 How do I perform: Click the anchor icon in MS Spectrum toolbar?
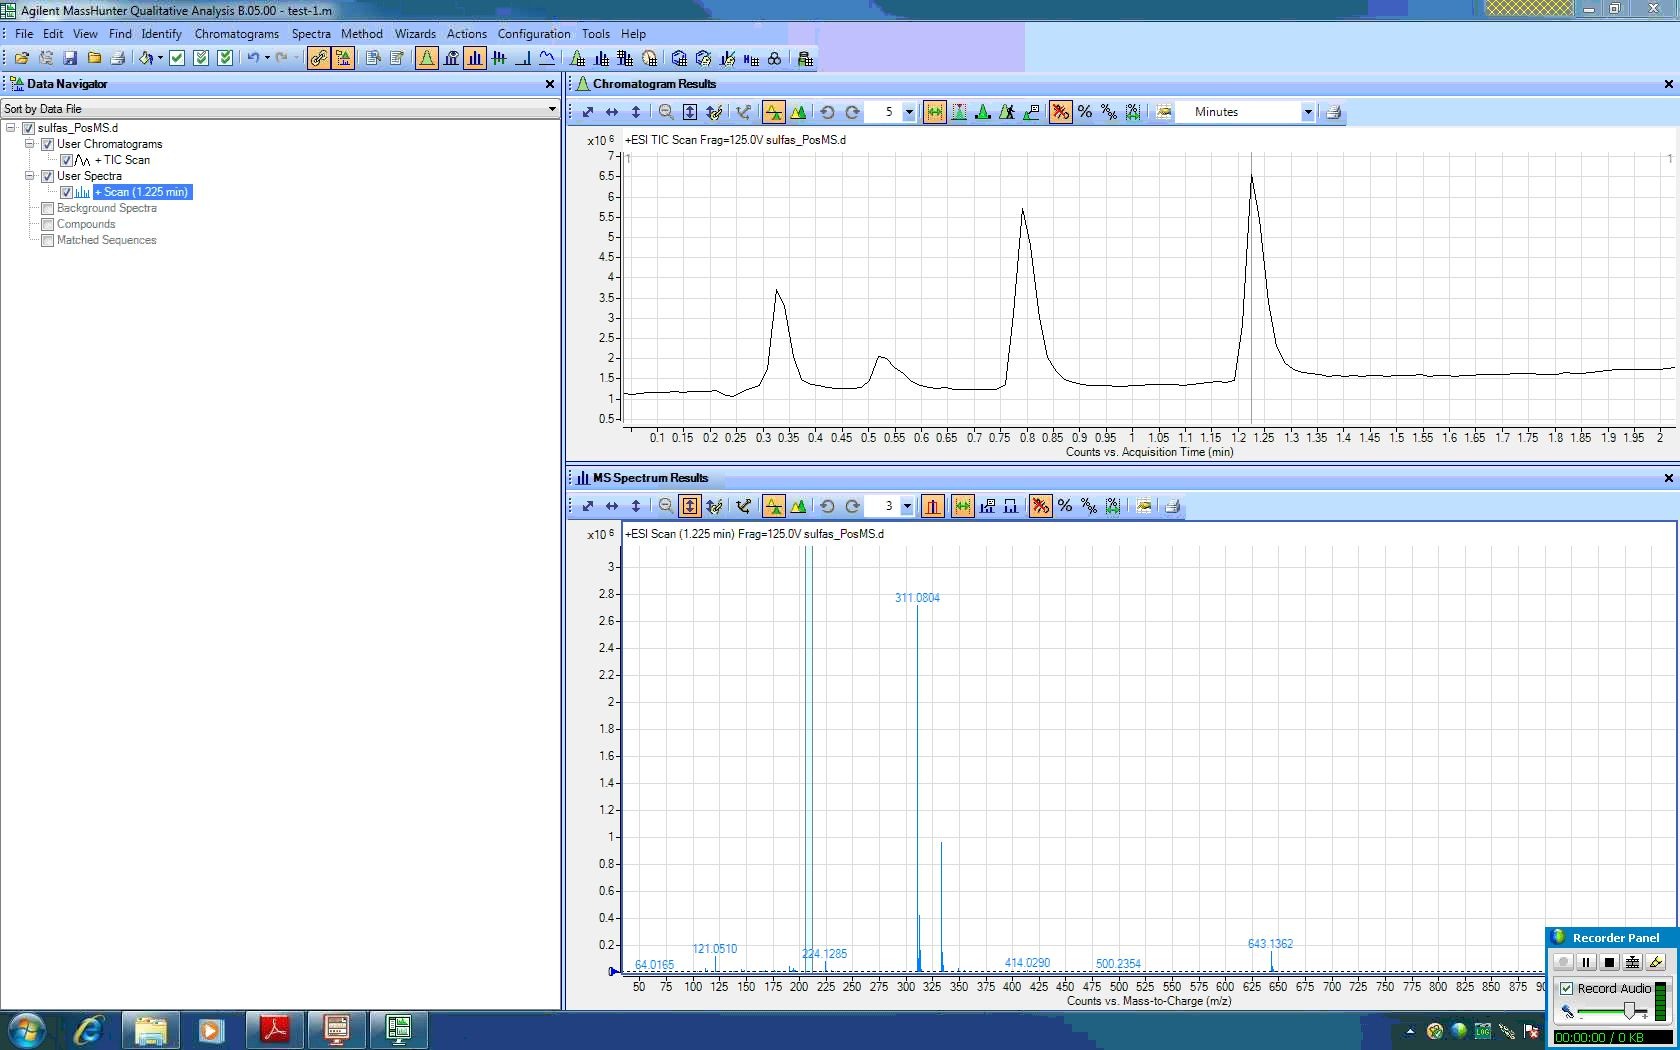click(x=743, y=506)
